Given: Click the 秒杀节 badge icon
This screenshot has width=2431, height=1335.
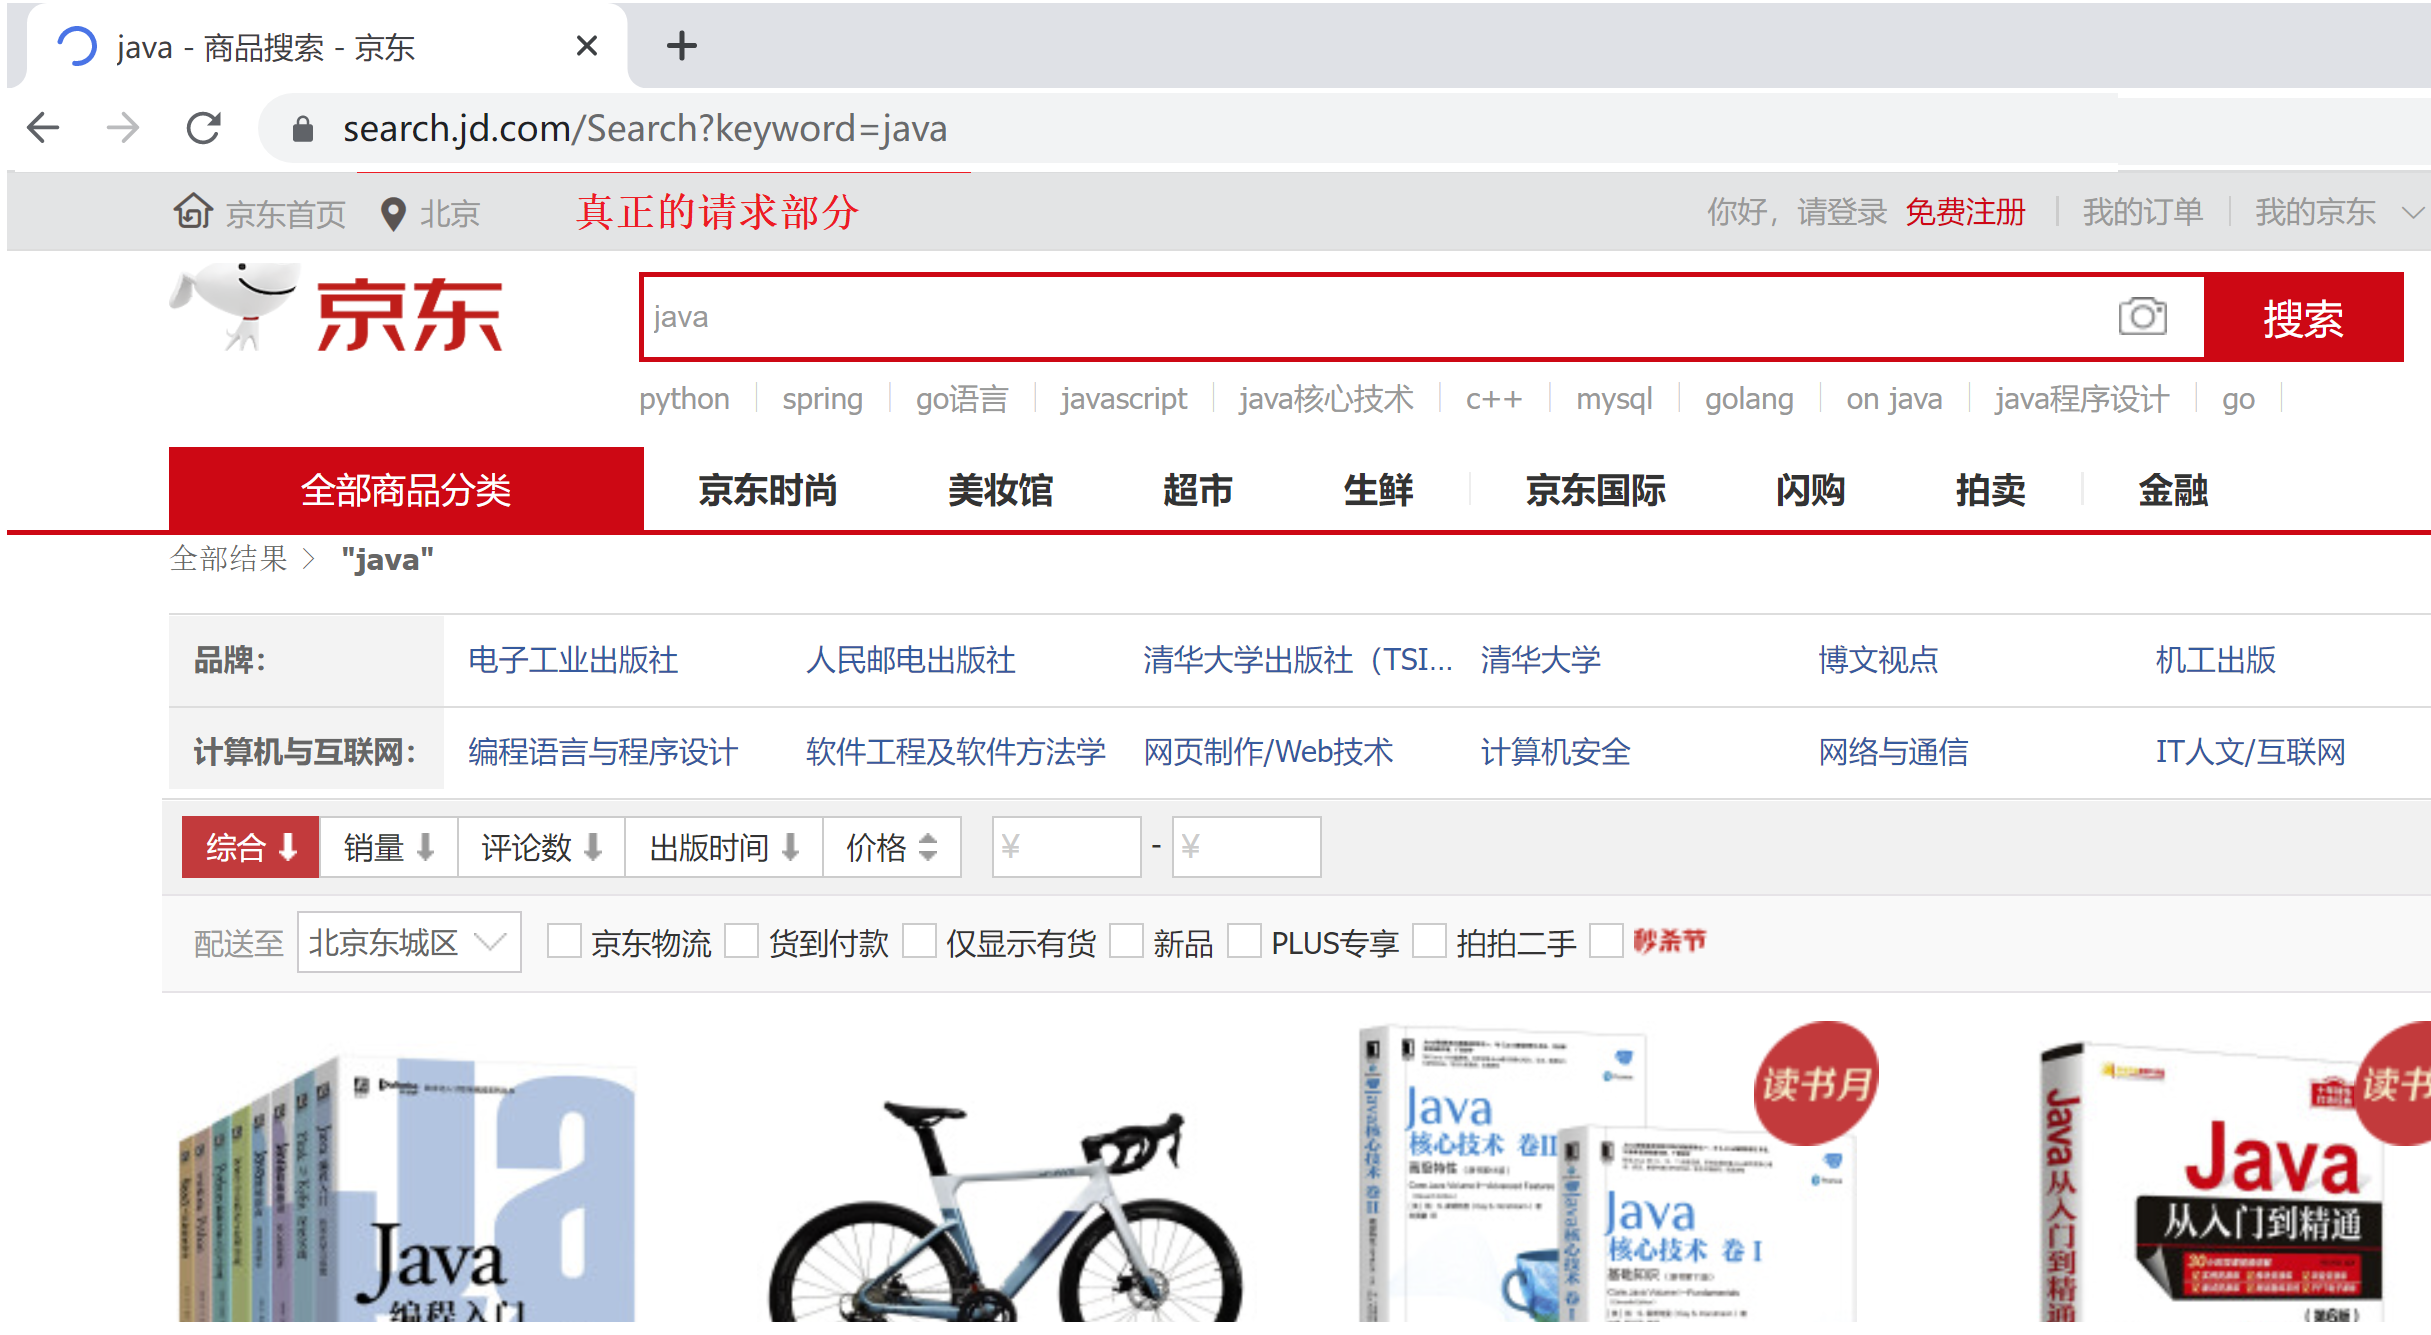Looking at the screenshot, I should tap(1669, 941).
